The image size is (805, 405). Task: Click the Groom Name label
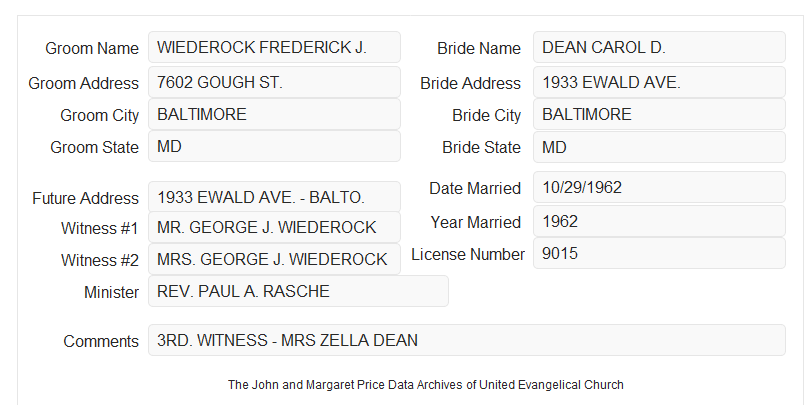click(92, 48)
